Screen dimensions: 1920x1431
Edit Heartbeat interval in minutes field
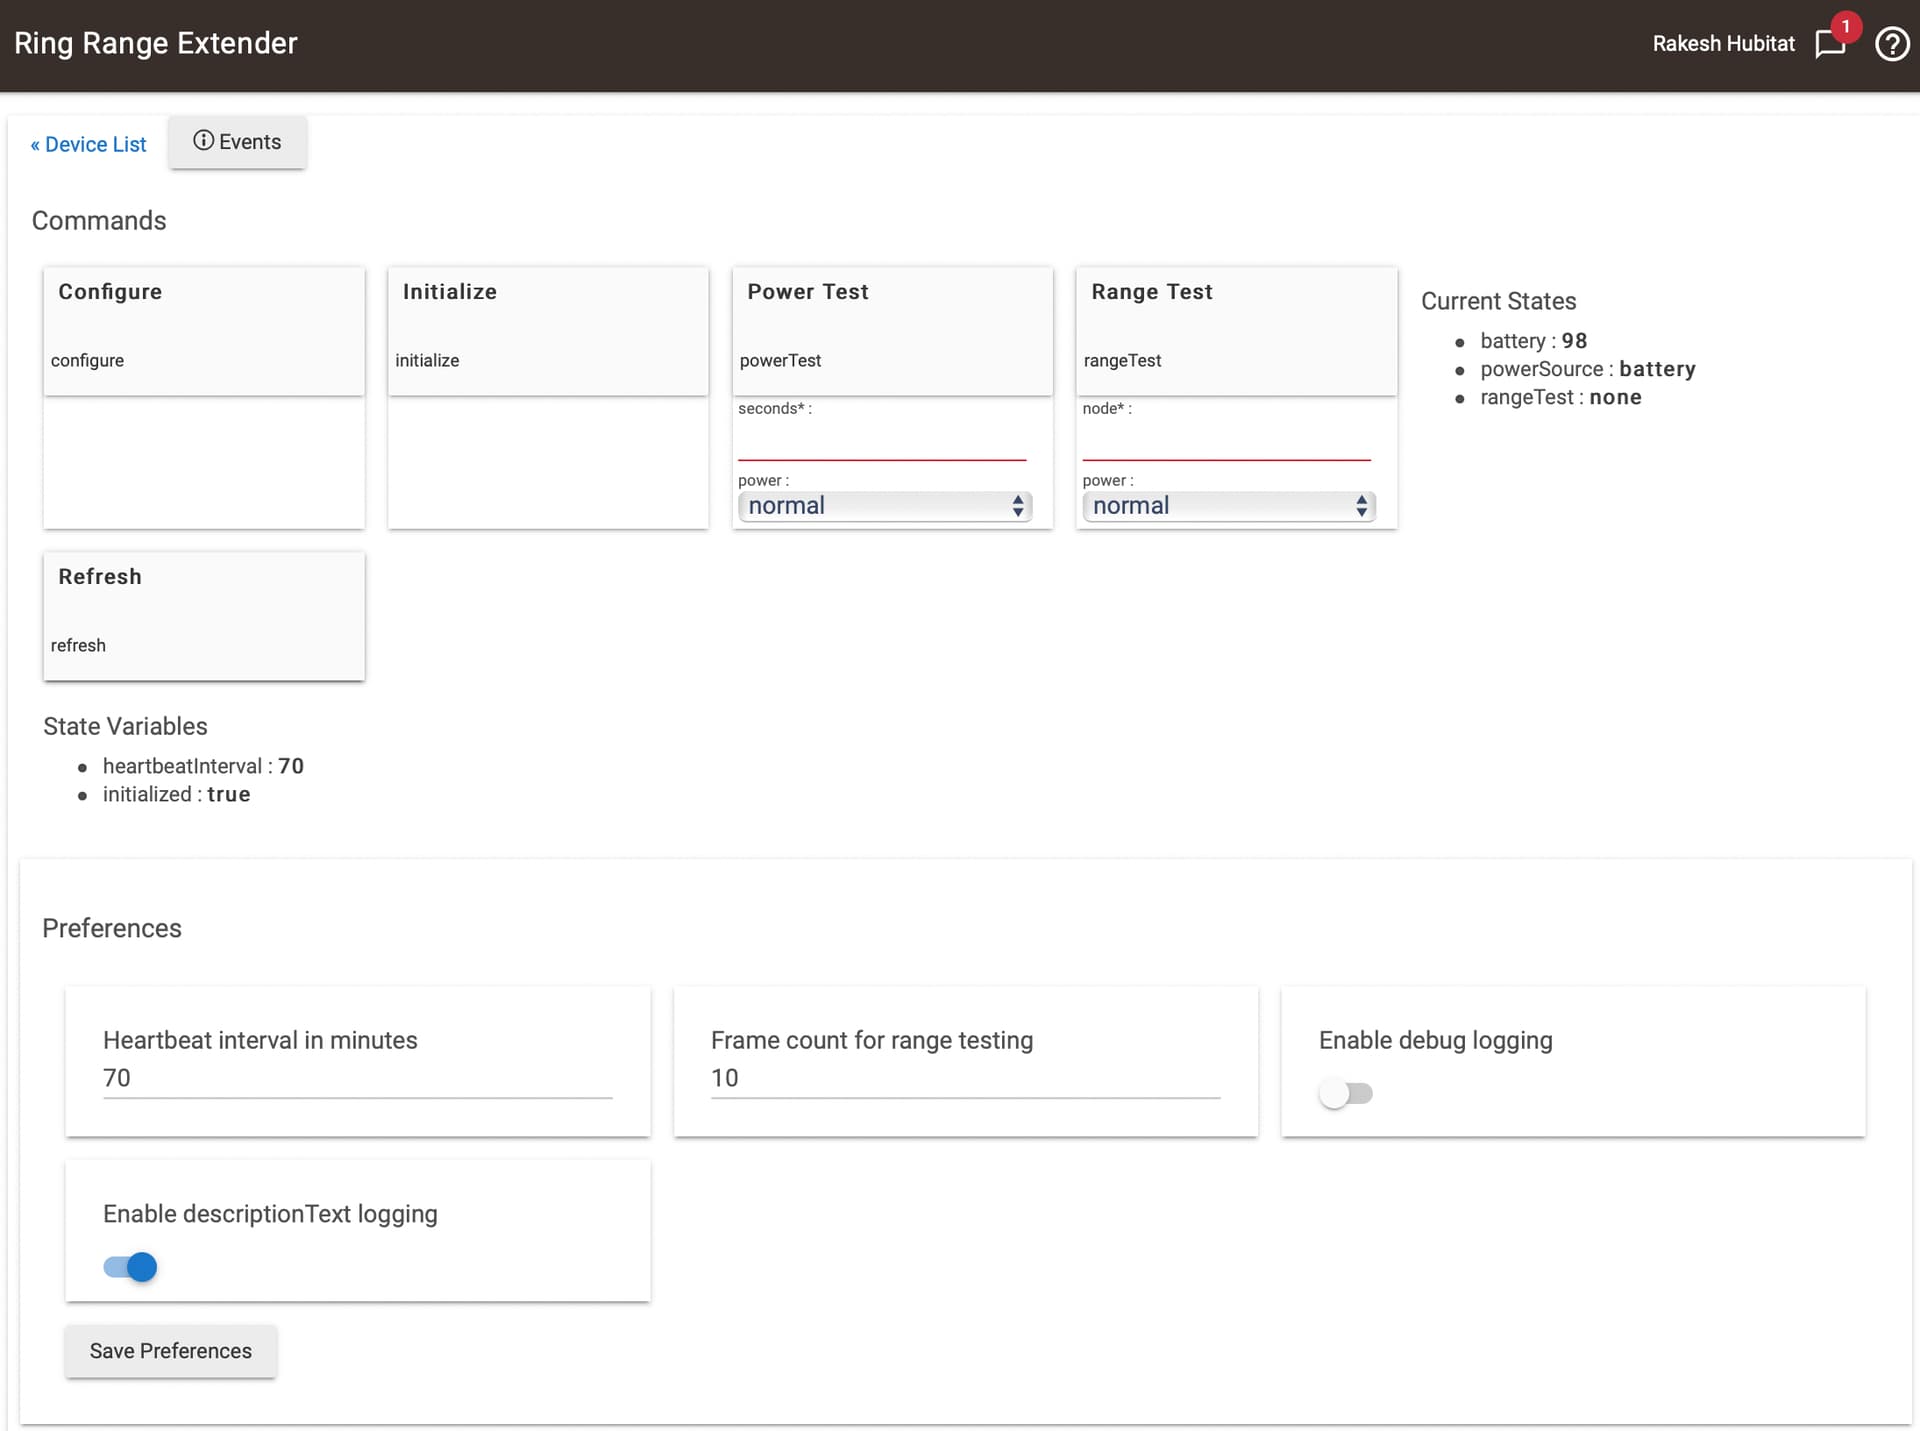pos(357,1078)
